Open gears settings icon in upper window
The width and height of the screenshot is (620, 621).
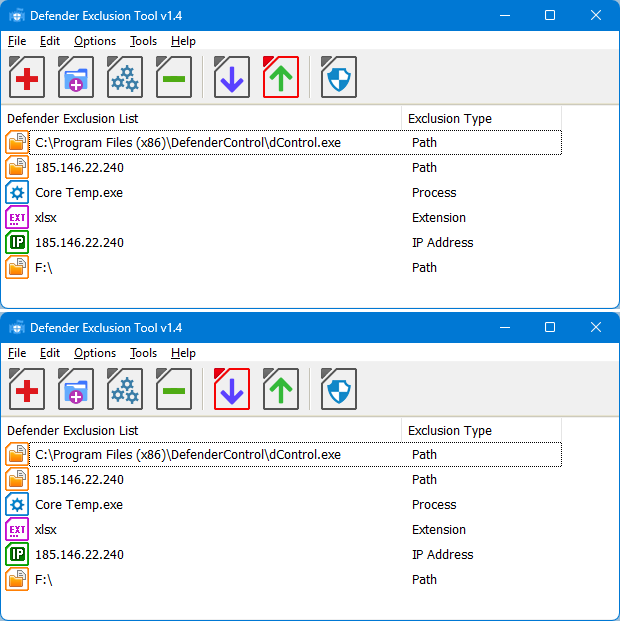[x=125, y=78]
